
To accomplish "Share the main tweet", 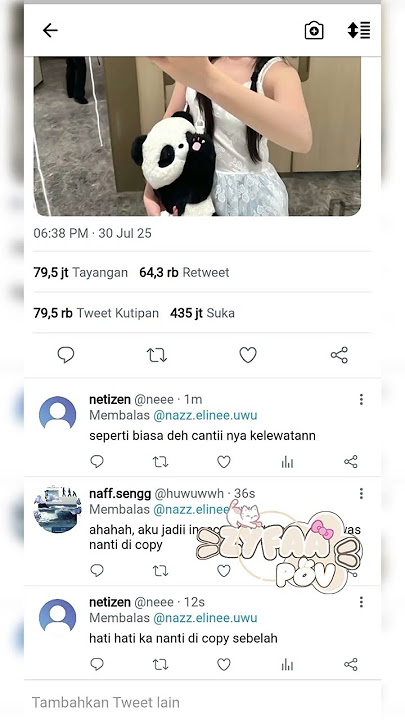I will (339, 355).
